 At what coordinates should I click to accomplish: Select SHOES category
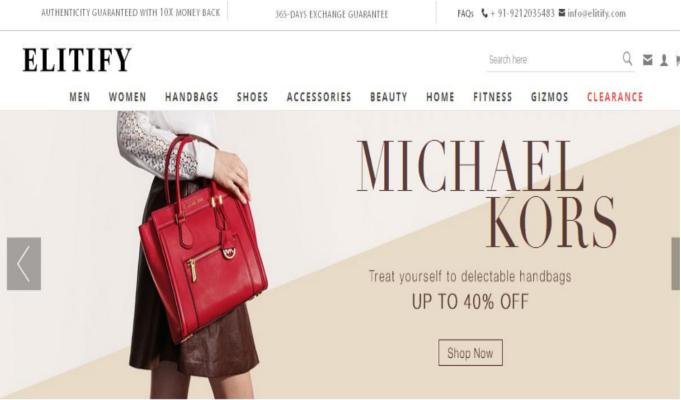[x=252, y=97]
